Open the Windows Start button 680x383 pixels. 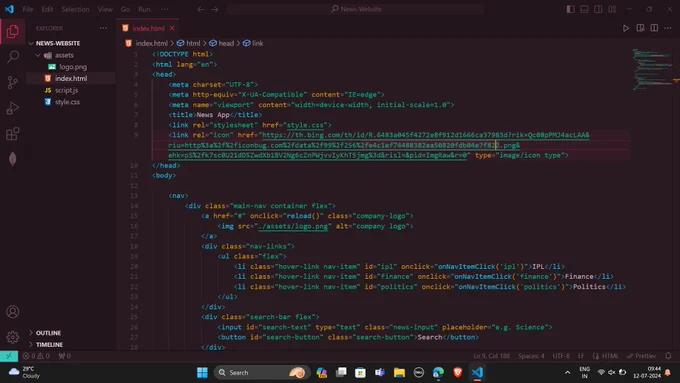tap(202, 373)
